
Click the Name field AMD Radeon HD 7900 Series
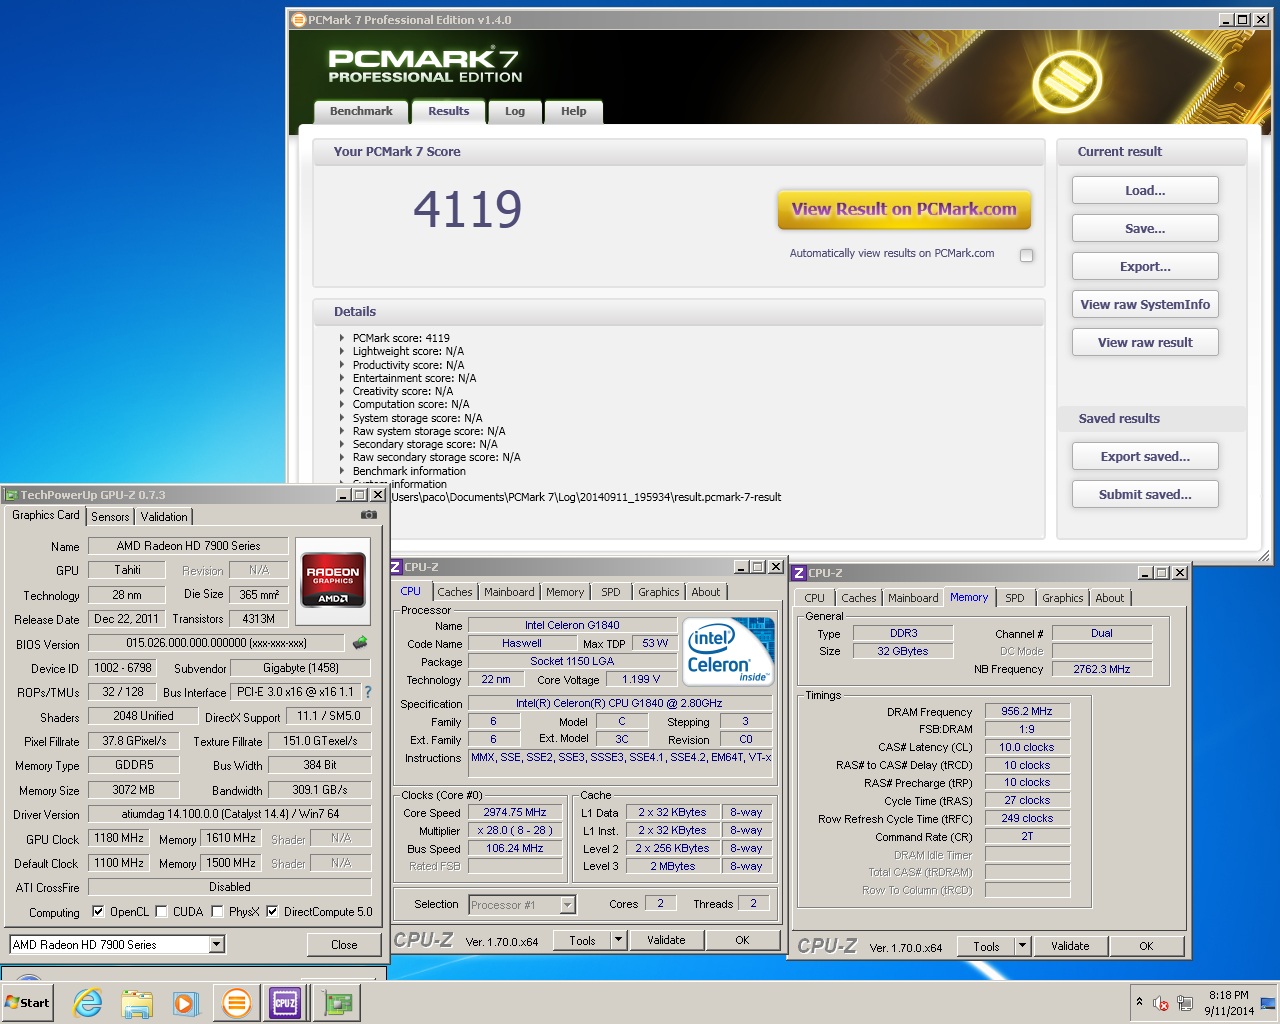(188, 546)
